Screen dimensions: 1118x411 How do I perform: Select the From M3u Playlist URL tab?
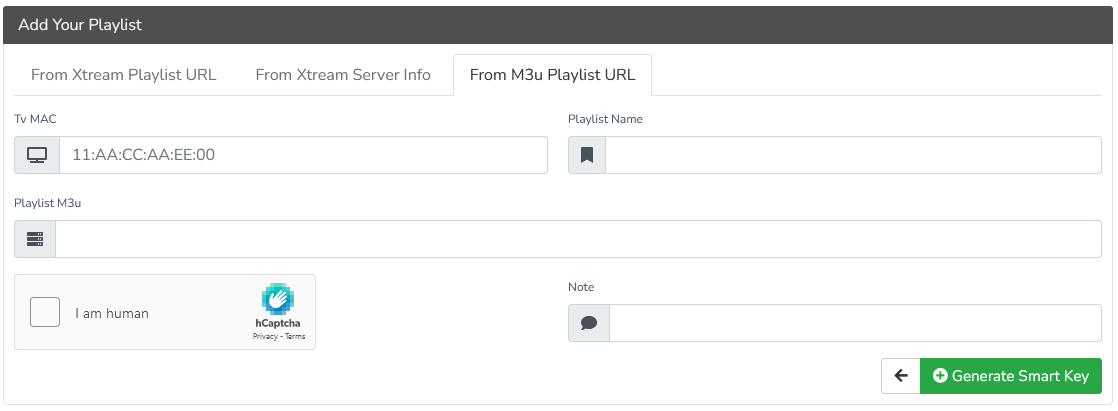(x=552, y=75)
